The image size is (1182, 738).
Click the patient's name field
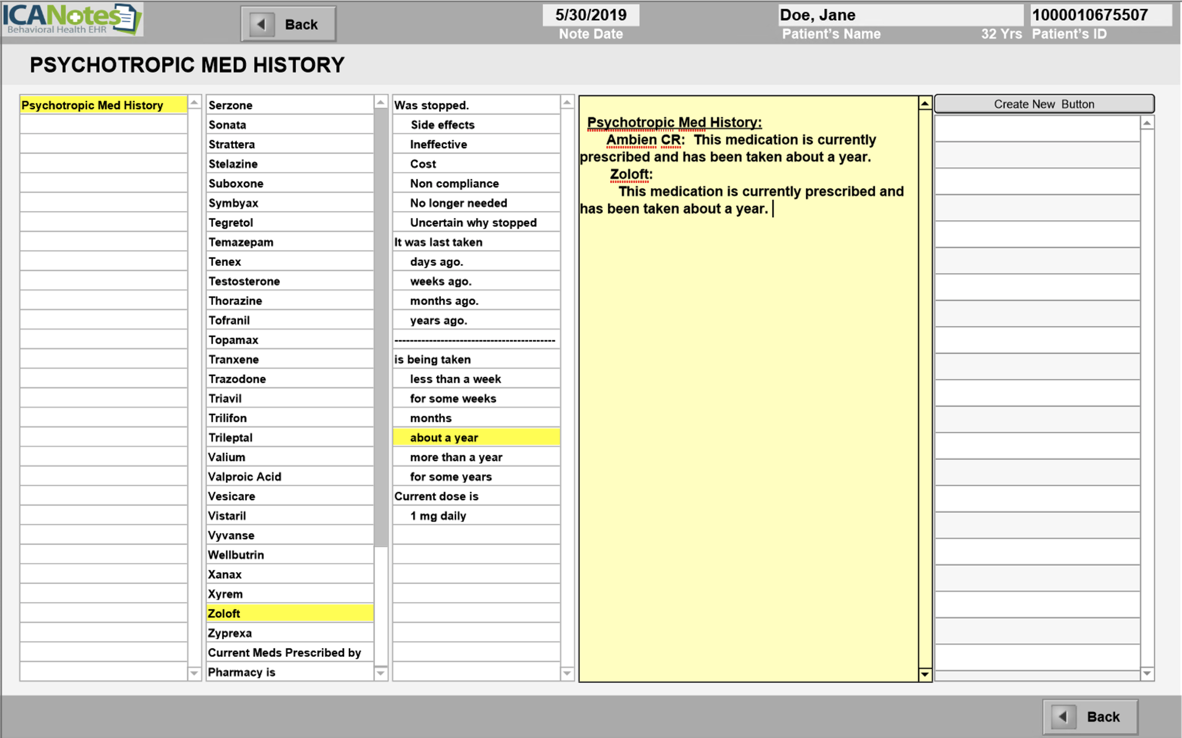[x=899, y=15]
